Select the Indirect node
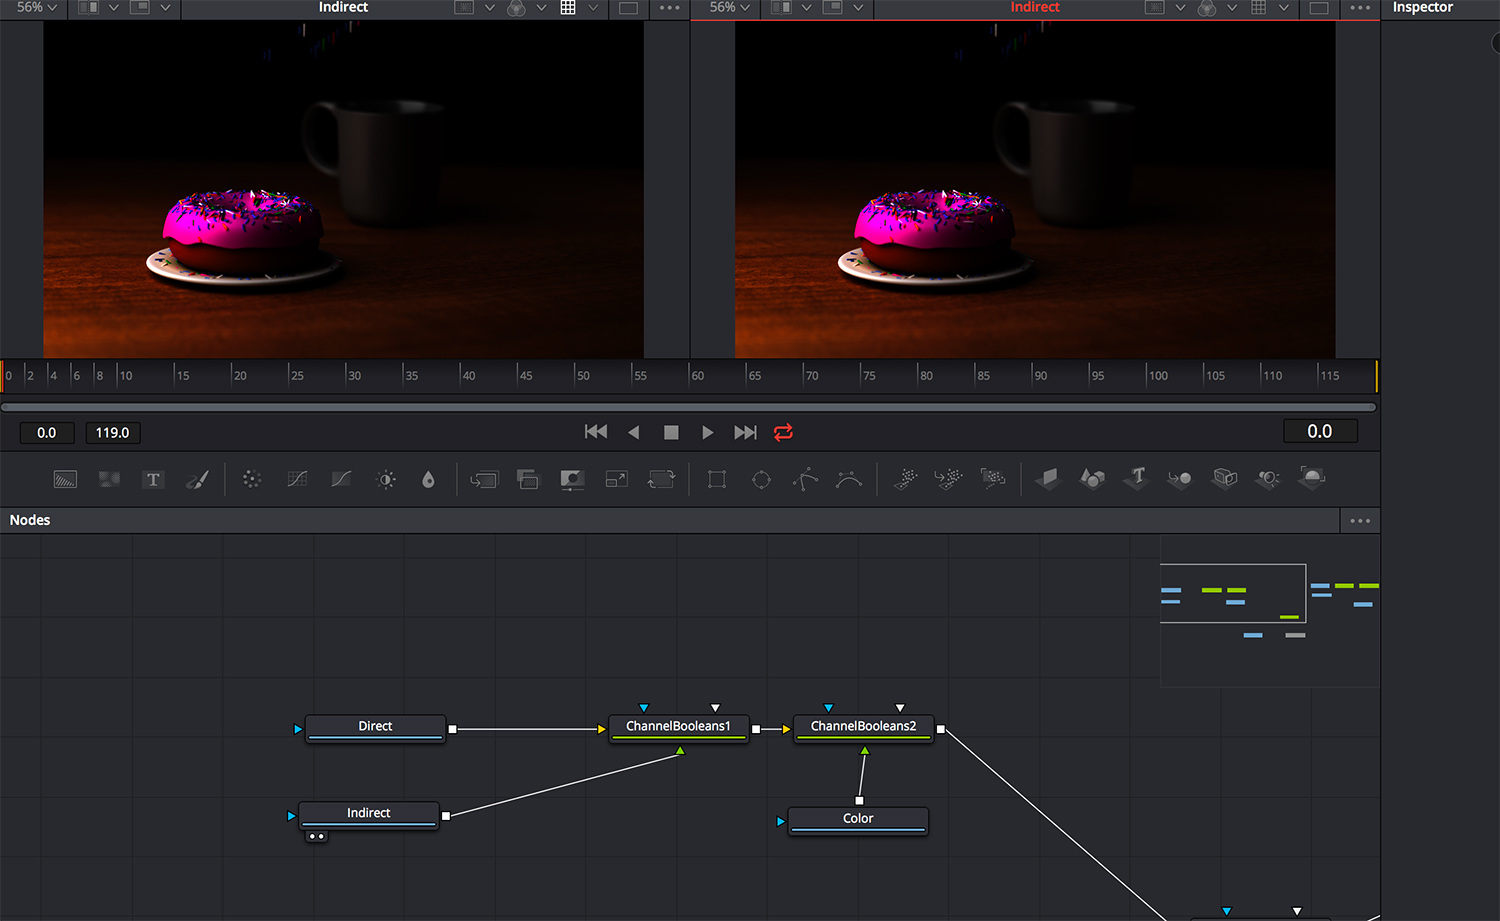This screenshot has height=921, width=1500. click(368, 815)
